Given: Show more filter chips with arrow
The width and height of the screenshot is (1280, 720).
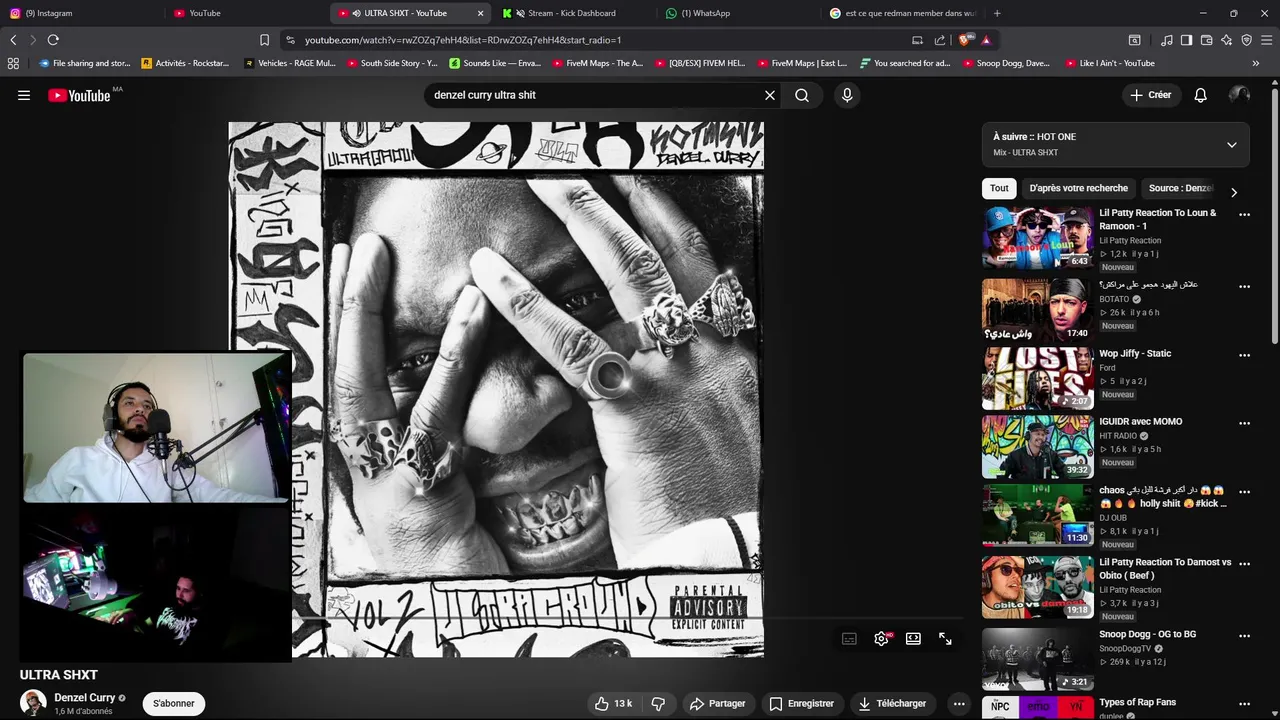Looking at the screenshot, I should [1234, 192].
